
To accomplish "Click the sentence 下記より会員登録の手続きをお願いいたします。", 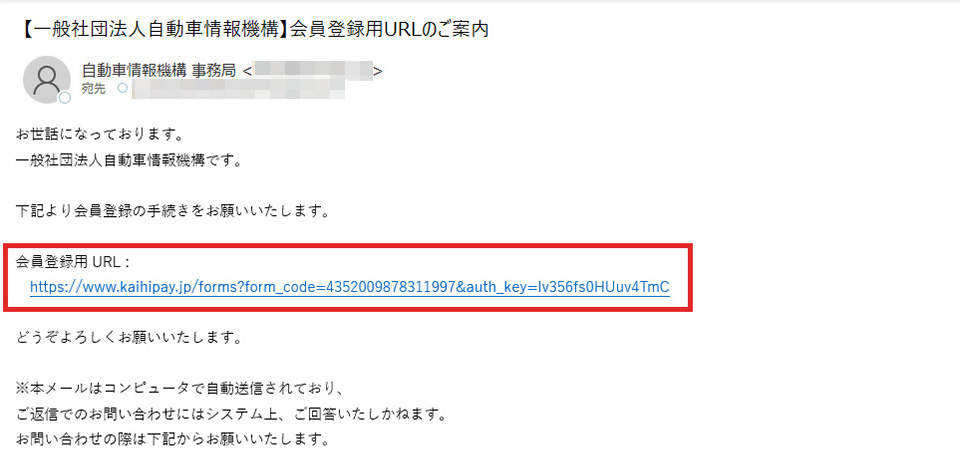I will click(173, 212).
